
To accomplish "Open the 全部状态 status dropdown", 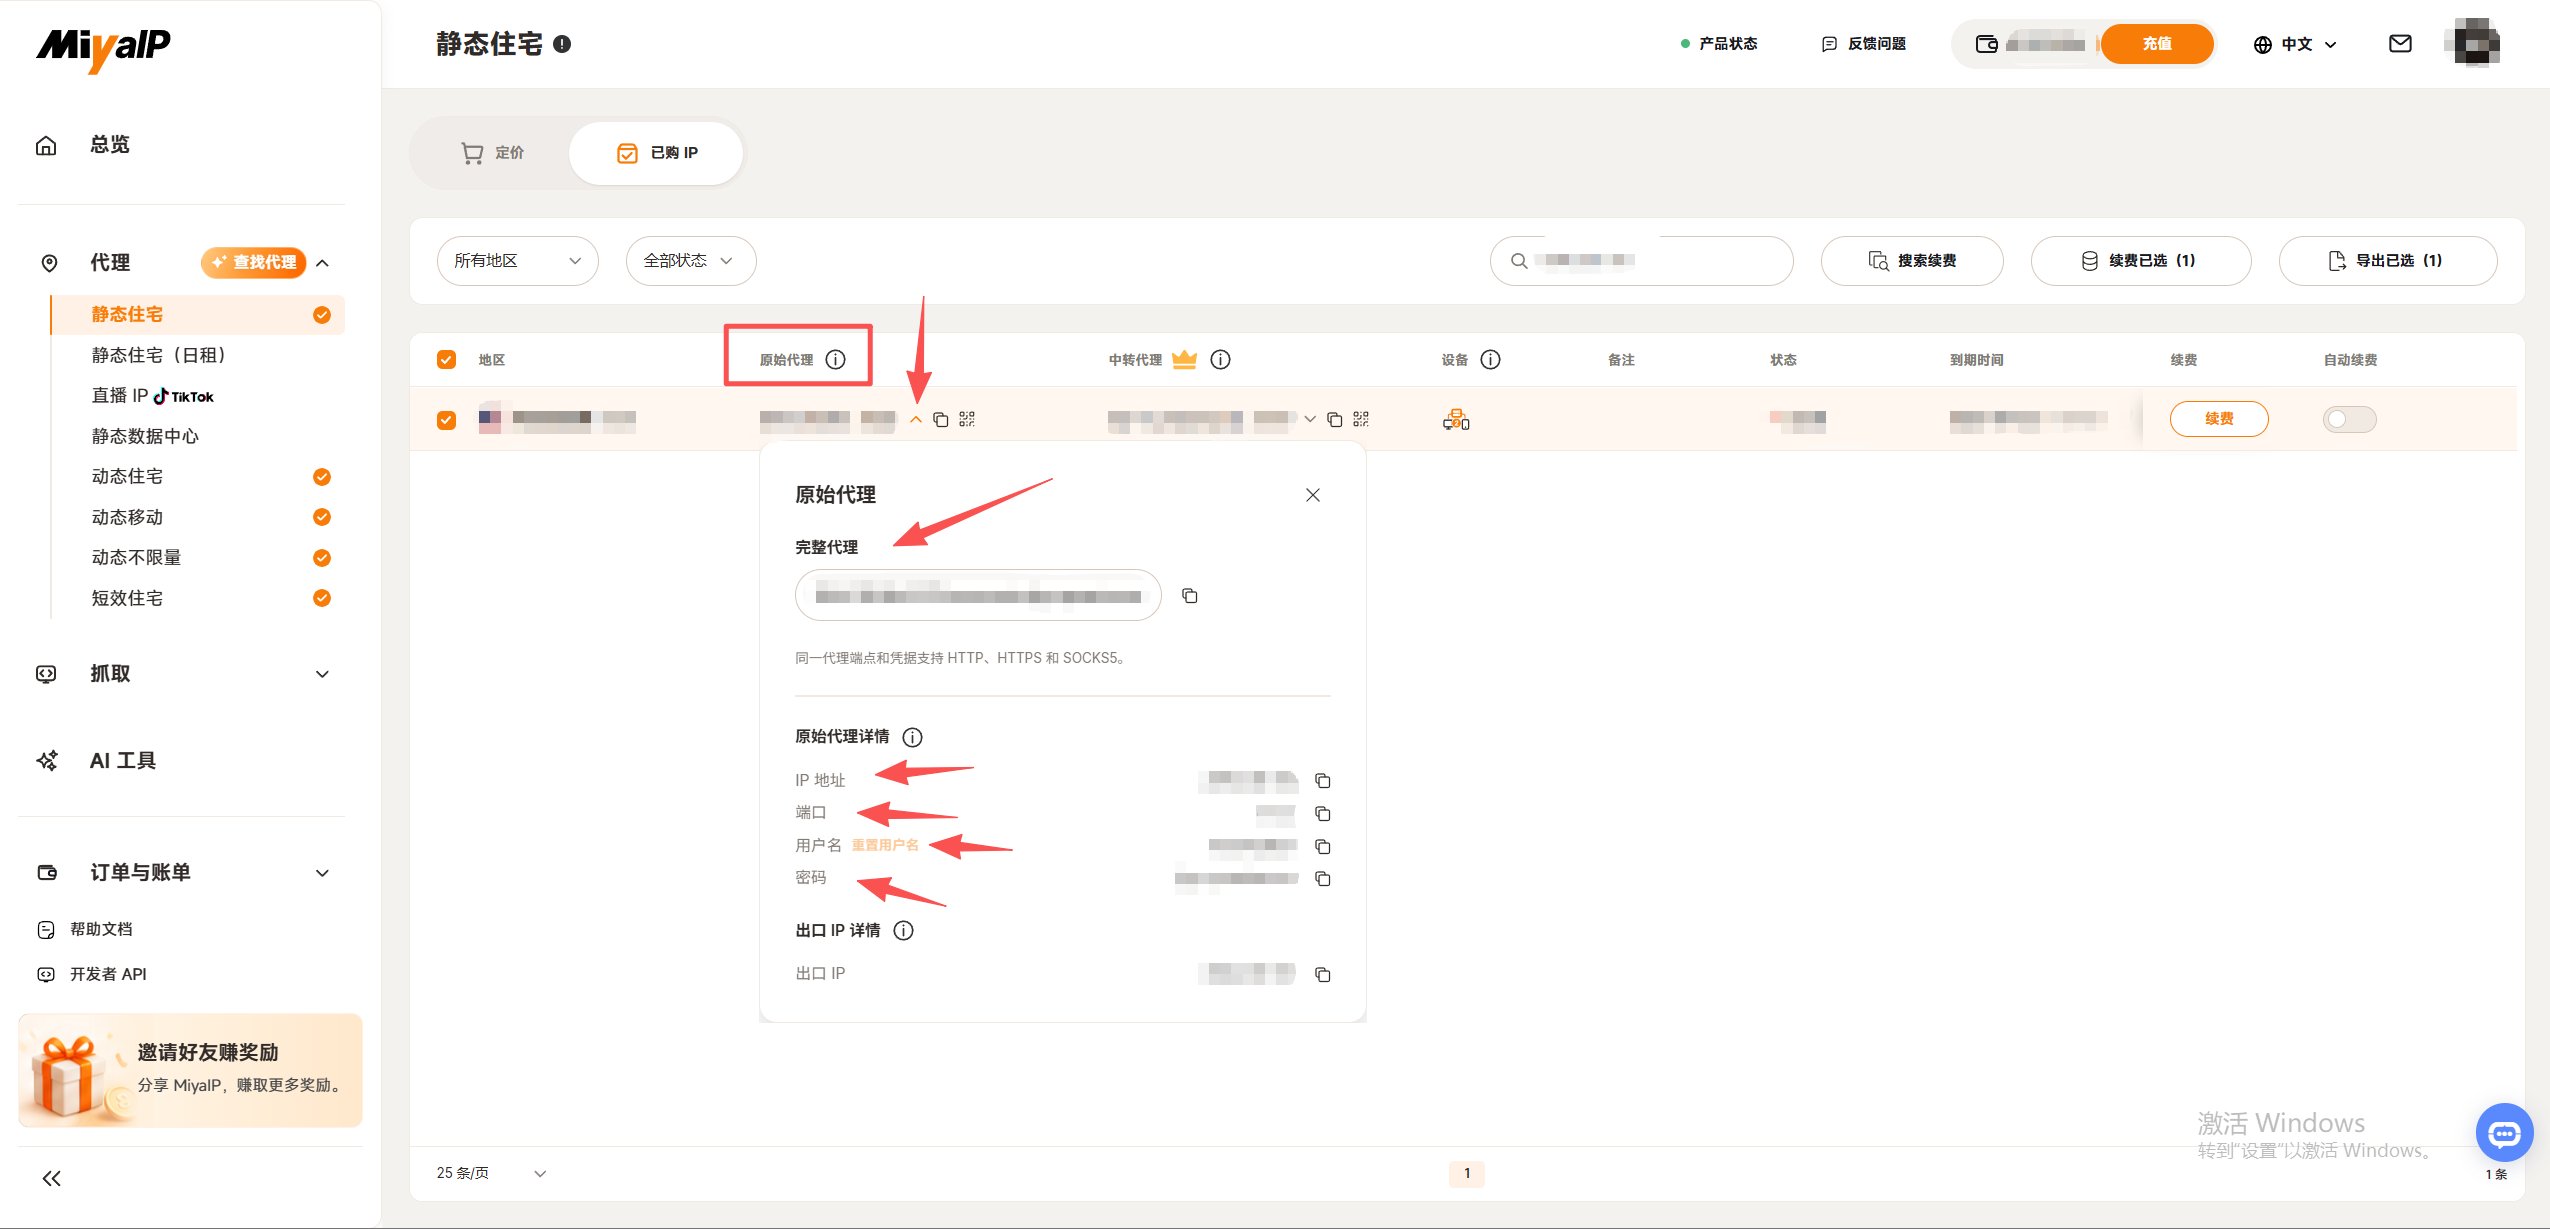I will tap(690, 261).
